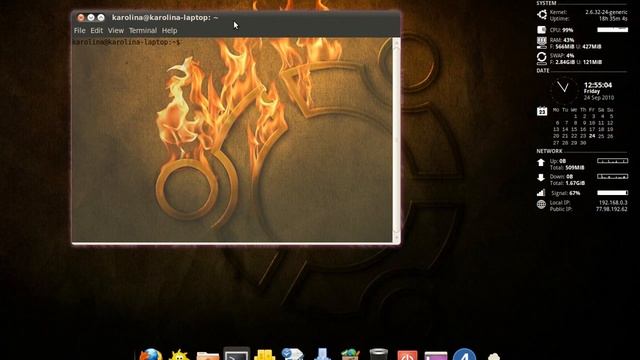The width and height of the screenshot is (640, 360).
Task: Click the terminal vertical scrollbar
Action: (396, 140)
